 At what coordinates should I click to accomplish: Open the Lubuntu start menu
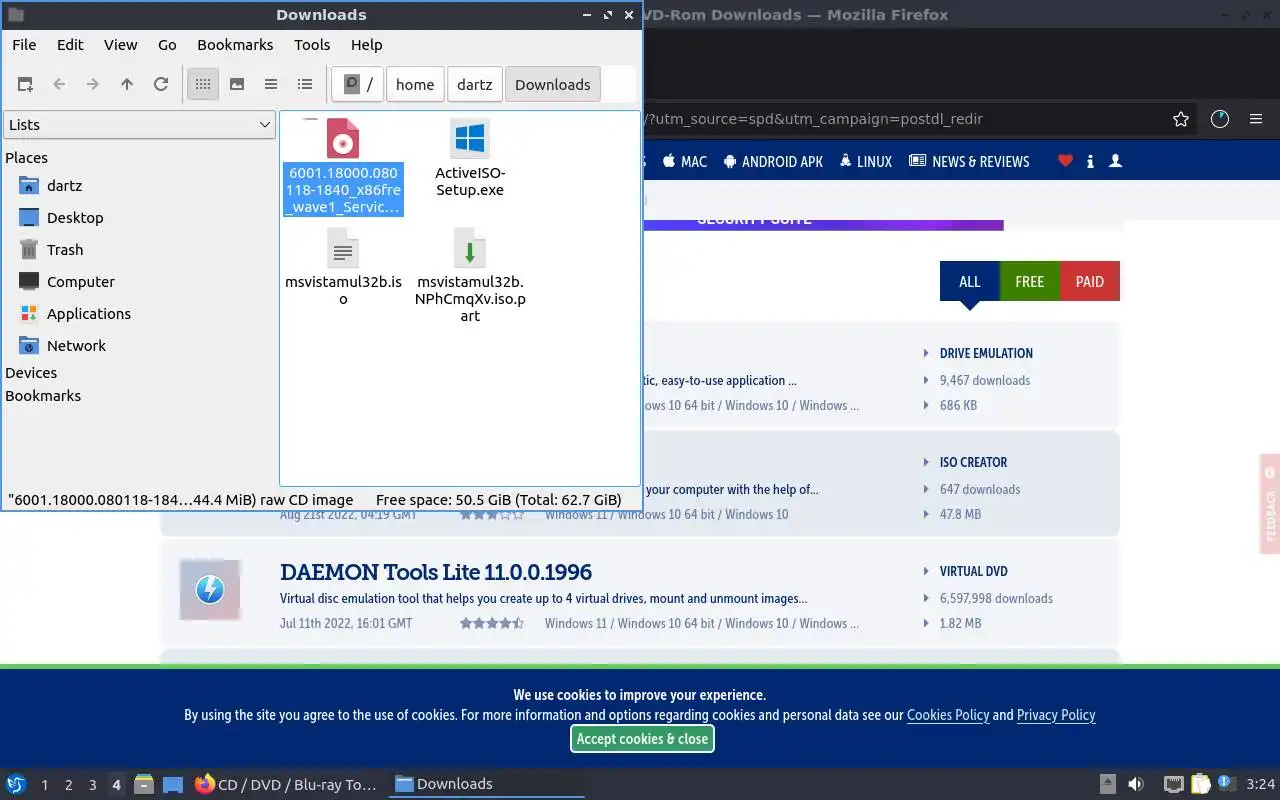coord(15,784)
